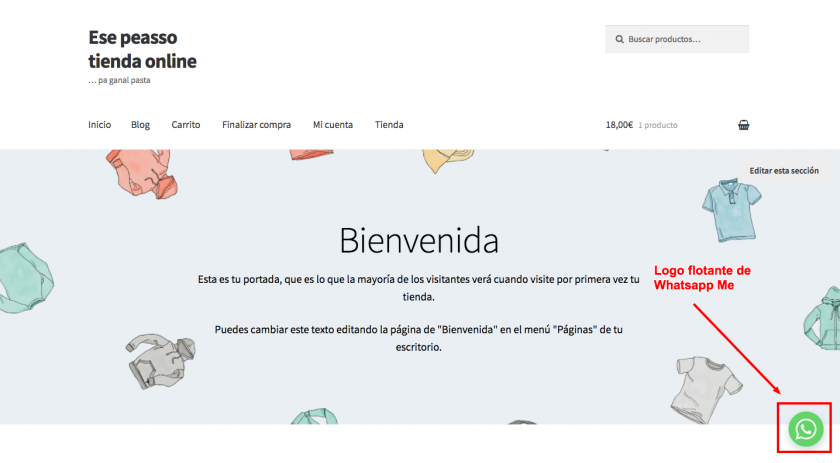Viewport: 840px width, 463px height.
Task: Go to the Inicio menu item
Action: (x=99, y=125)
